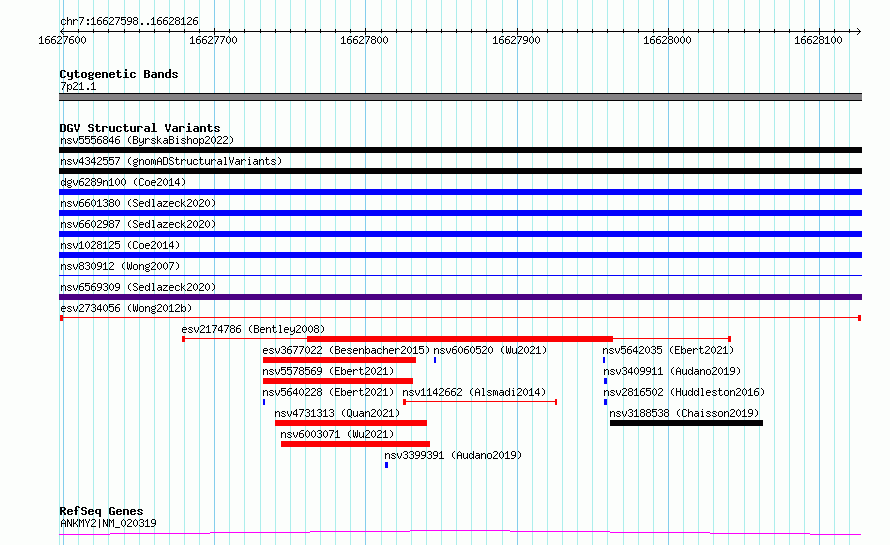Open the RefSeq Genes track title

pos(101,512)
